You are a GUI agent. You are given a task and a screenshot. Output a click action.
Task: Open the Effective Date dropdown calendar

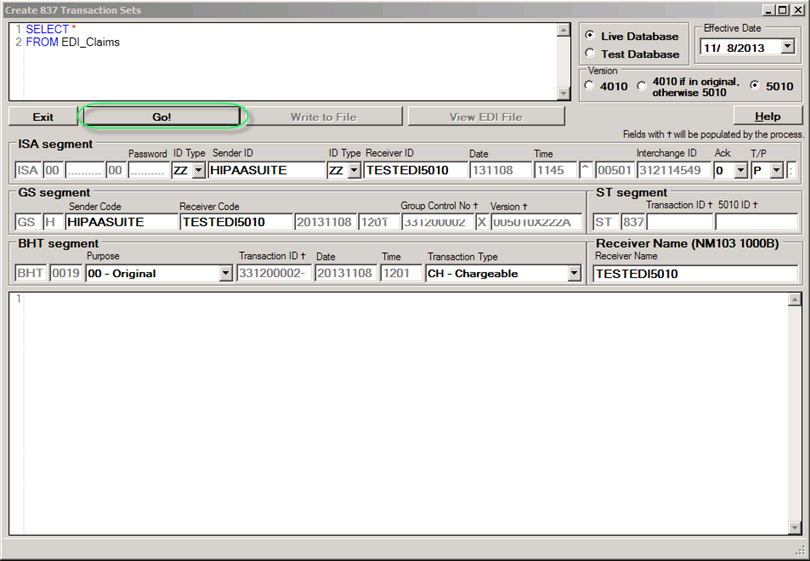pyautogui.click(x=787, y=47)
